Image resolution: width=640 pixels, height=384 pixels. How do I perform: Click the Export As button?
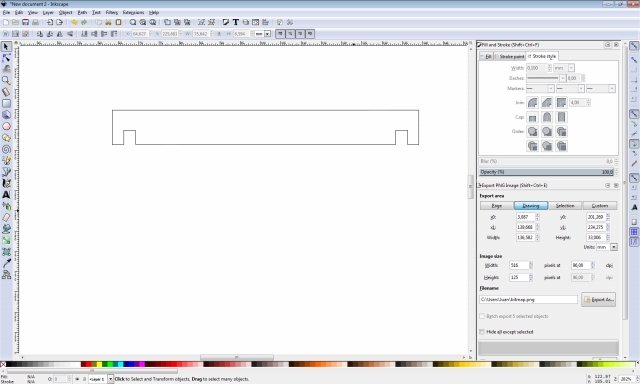(x=598, y=300)
